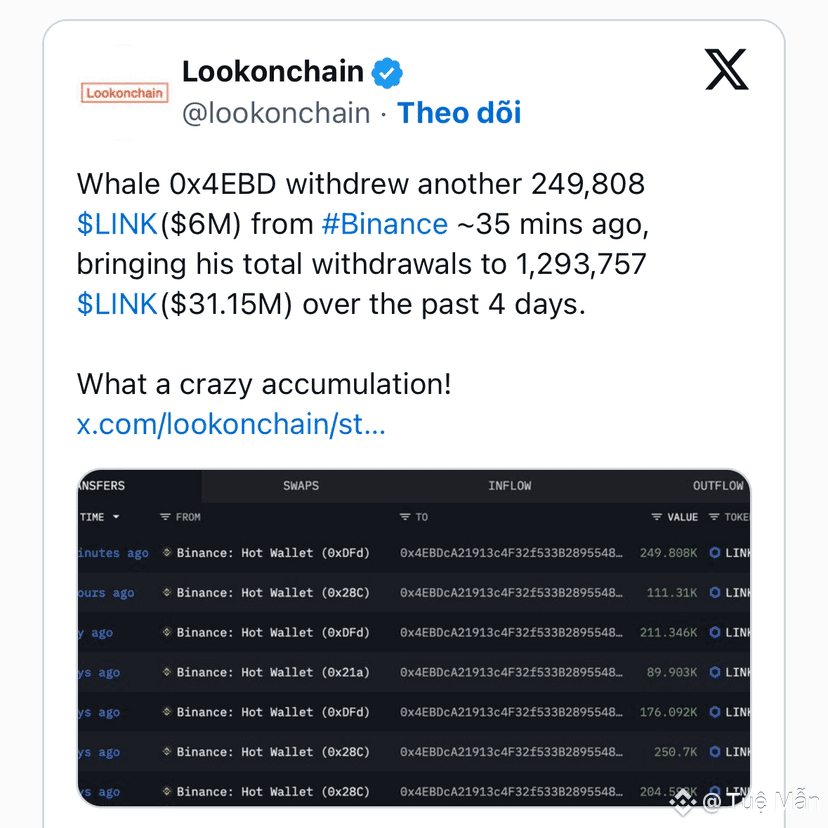Image resolution: width=828 pixels, height=828 pixels.
Task: Click the 0x4EBD address in 111.31K row
Action: pos(511,593)
